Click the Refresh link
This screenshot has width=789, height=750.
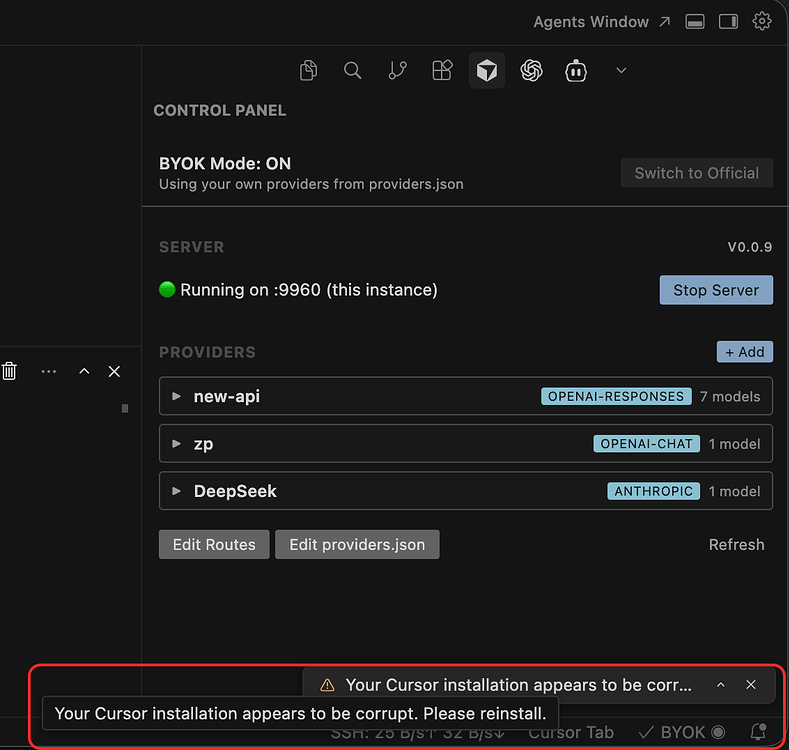(x=736, y=545)
